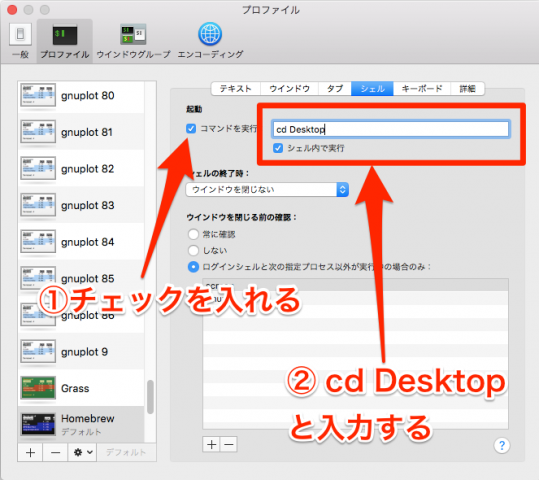Image resolution: width=539 pixels, height=480 pixels.
Task: Remove selected profile with minus button
Action: click(x=56, y=452)
